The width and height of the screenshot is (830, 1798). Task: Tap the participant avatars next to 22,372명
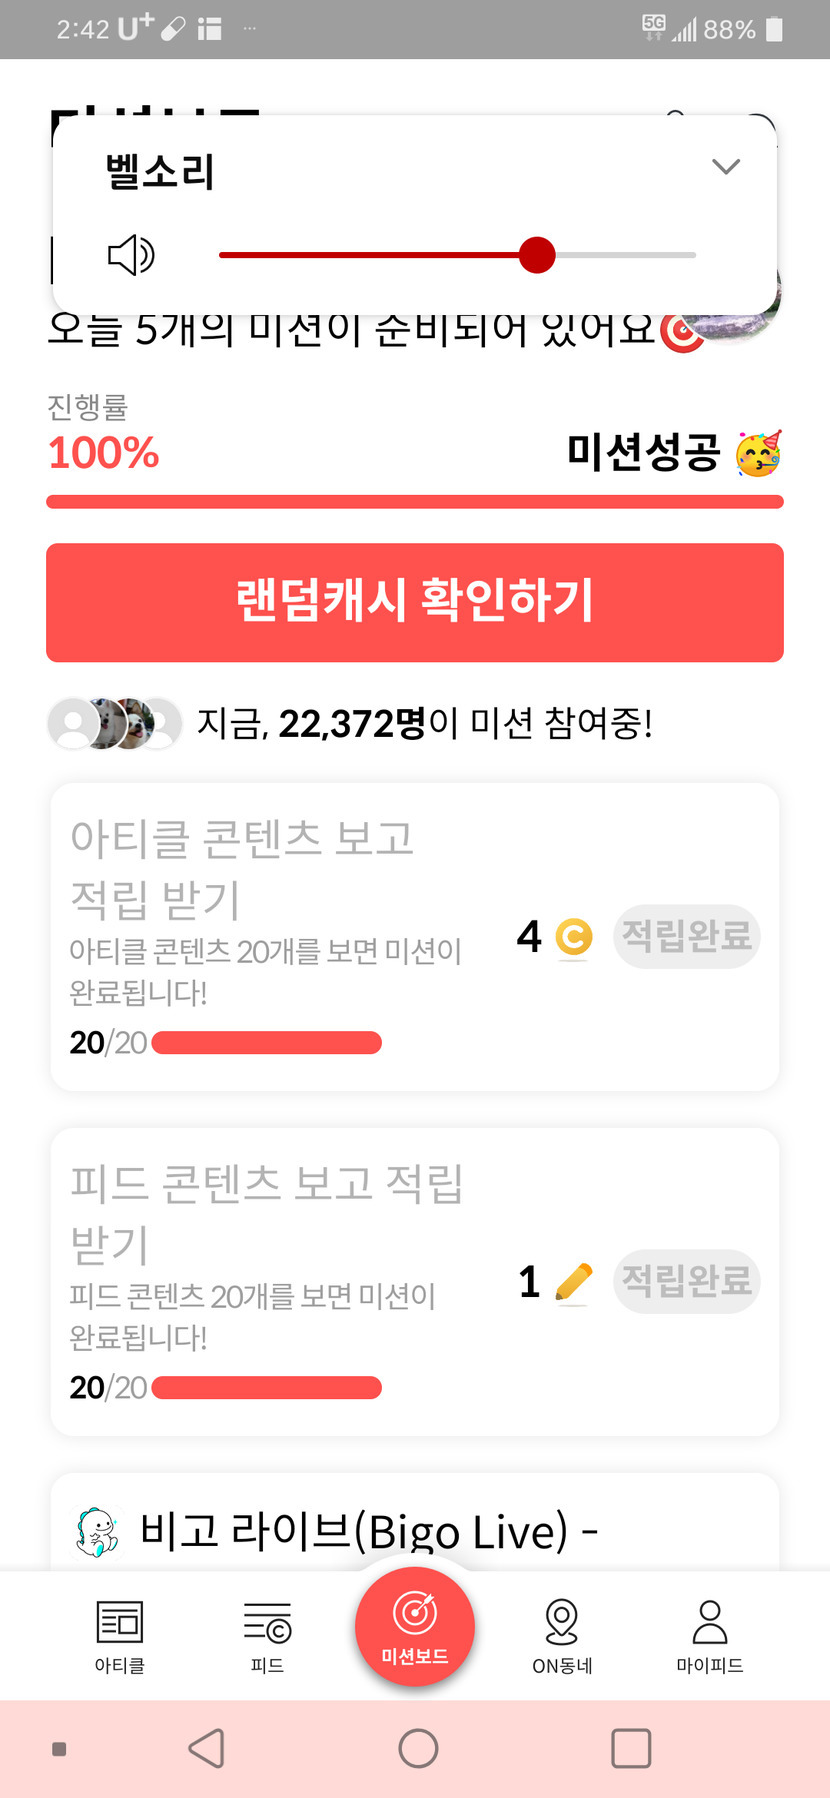[x=115, y=723]
